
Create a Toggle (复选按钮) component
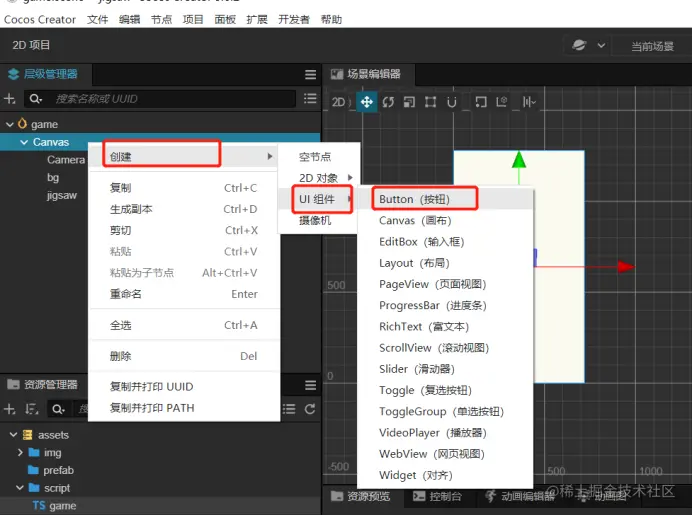click(445, 390)
